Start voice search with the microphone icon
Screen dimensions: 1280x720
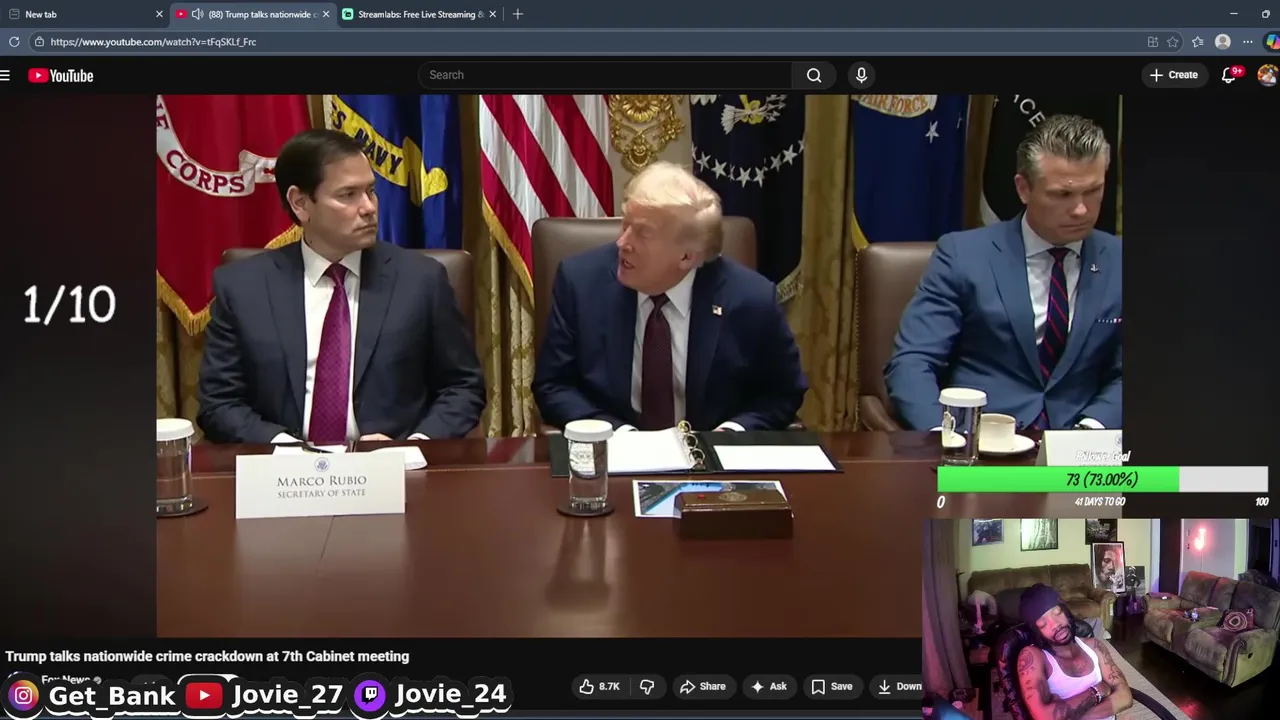pyautogui.click(x=861, y=75)
